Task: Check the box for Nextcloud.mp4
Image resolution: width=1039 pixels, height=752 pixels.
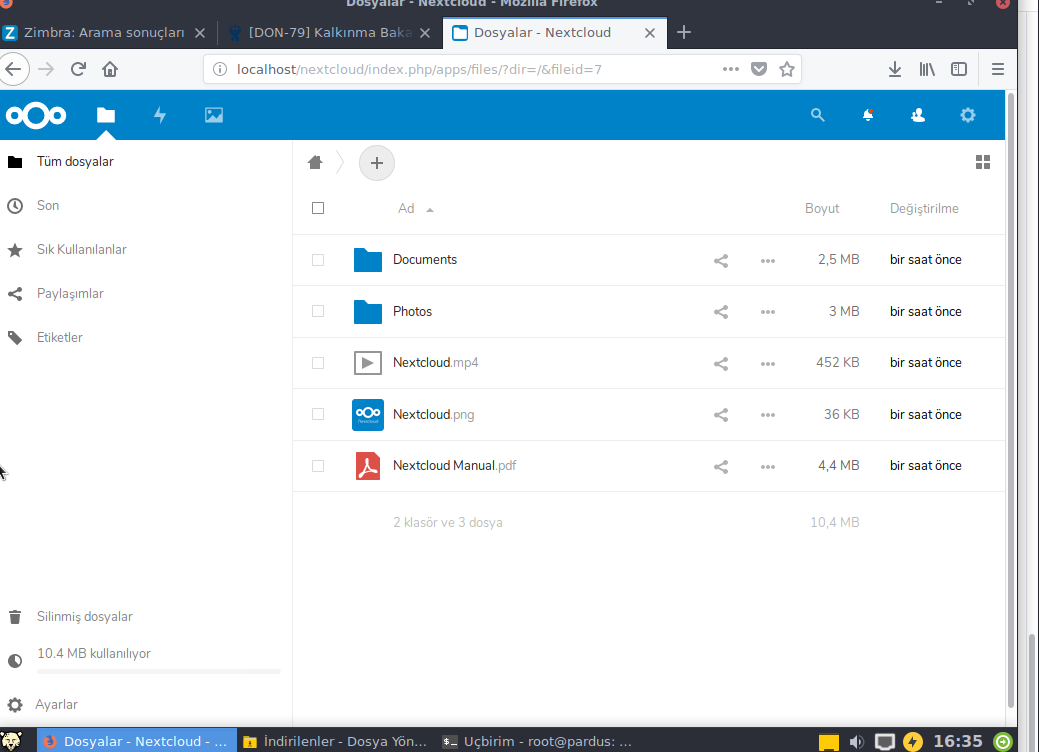Action: coord(318,363)
